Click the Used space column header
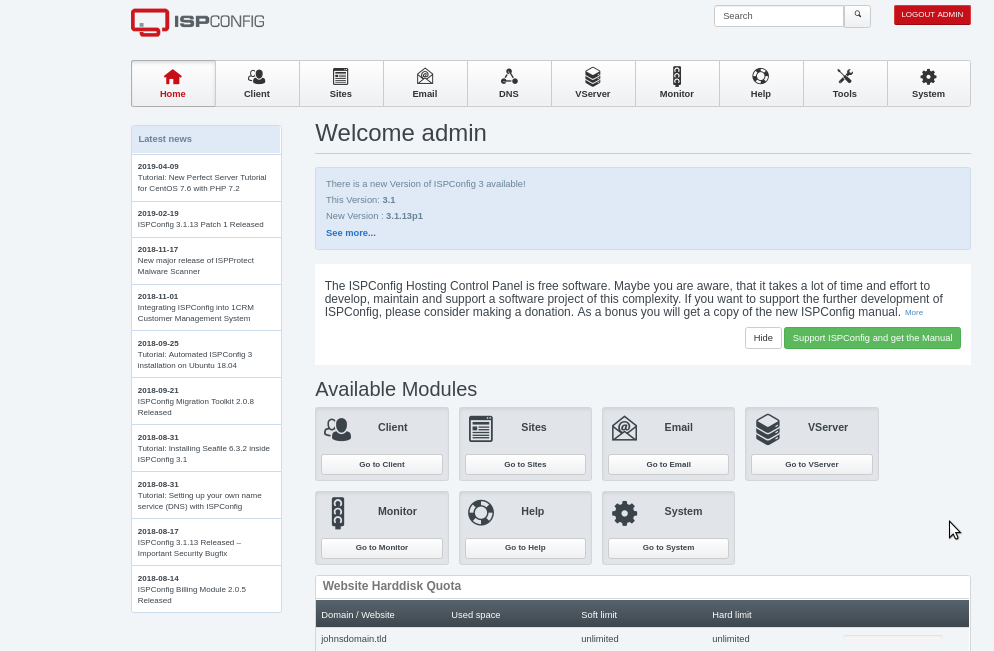 click(x=475, y=615)
